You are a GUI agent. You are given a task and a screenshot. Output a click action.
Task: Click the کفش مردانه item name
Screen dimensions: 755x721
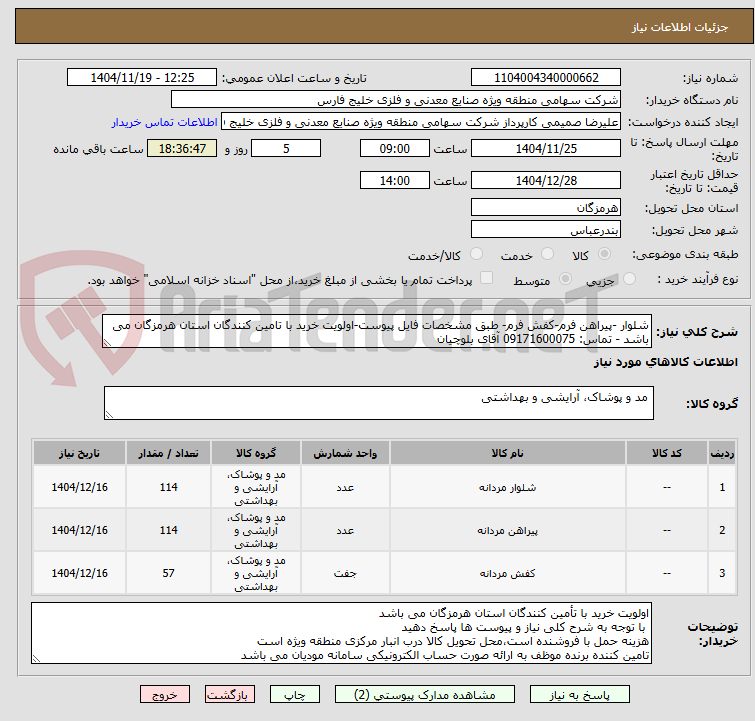[508, 573]
